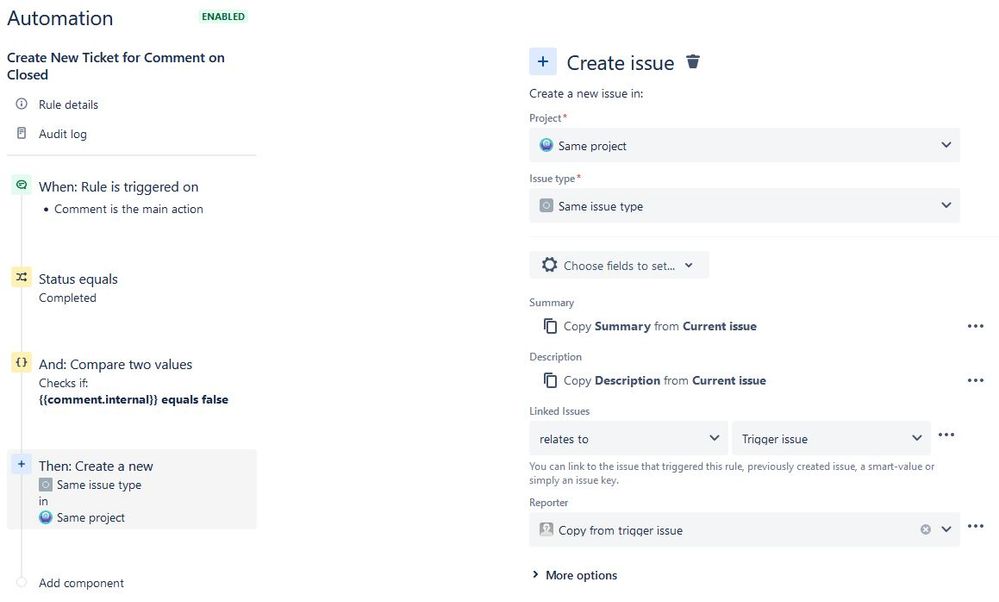
Task: Delete the Create issue action via trash icon
Action: [693, 62]
